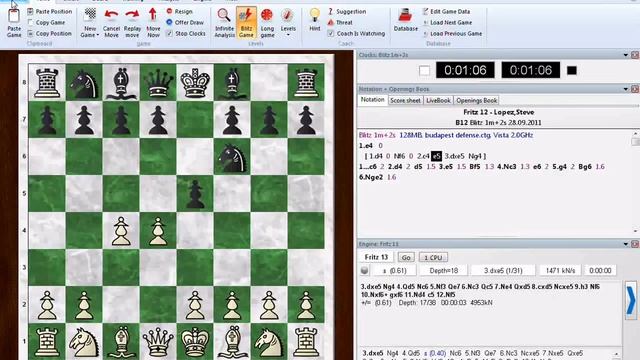Toggle the Coach Is Watching checkbox
Image resolution: width=640 pixels, height=360 pixels.
331,33
